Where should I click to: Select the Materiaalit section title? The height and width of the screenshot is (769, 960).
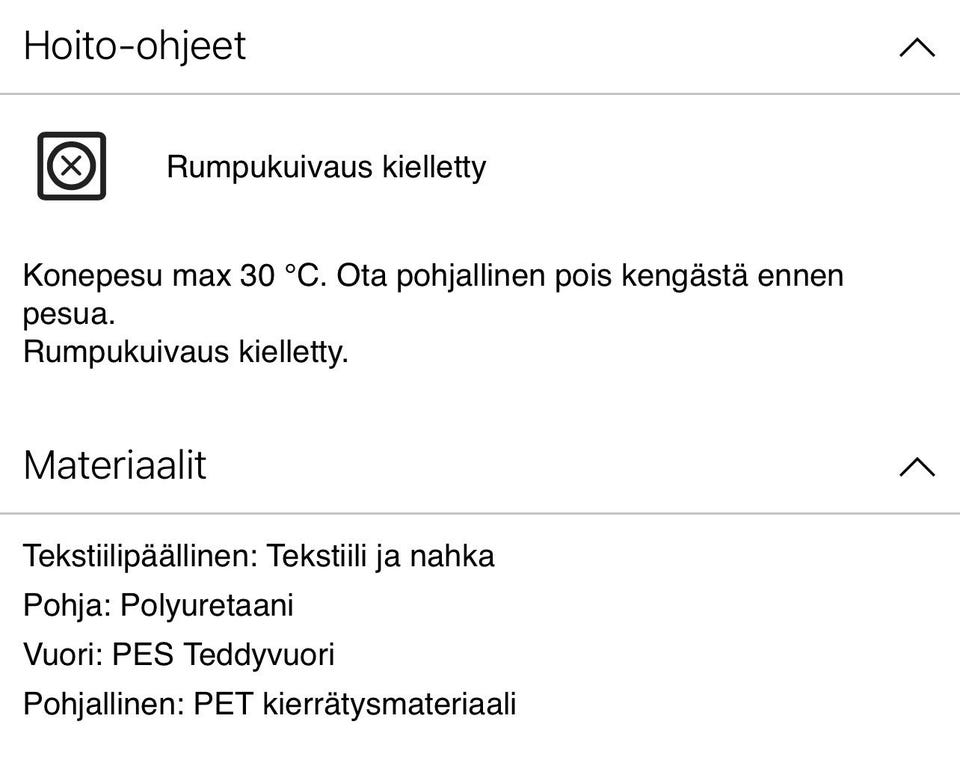[x=116, y=464]
